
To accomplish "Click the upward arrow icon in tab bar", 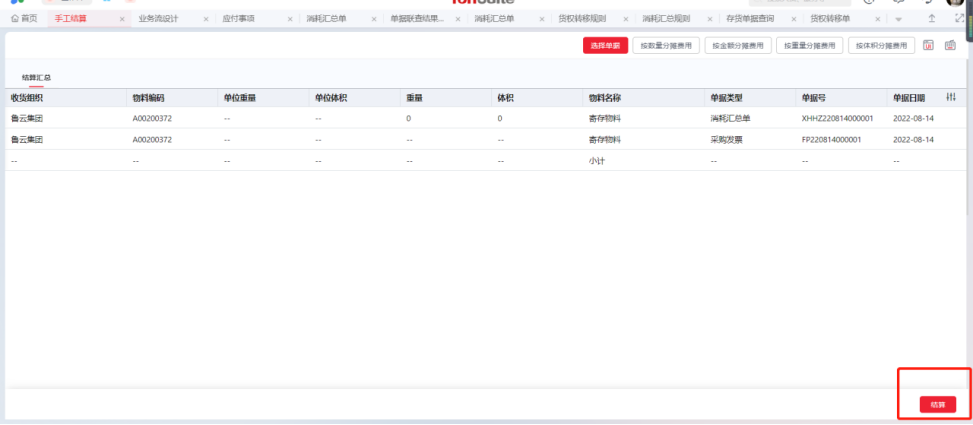I will pyautogui.click(x=932, y=19).
